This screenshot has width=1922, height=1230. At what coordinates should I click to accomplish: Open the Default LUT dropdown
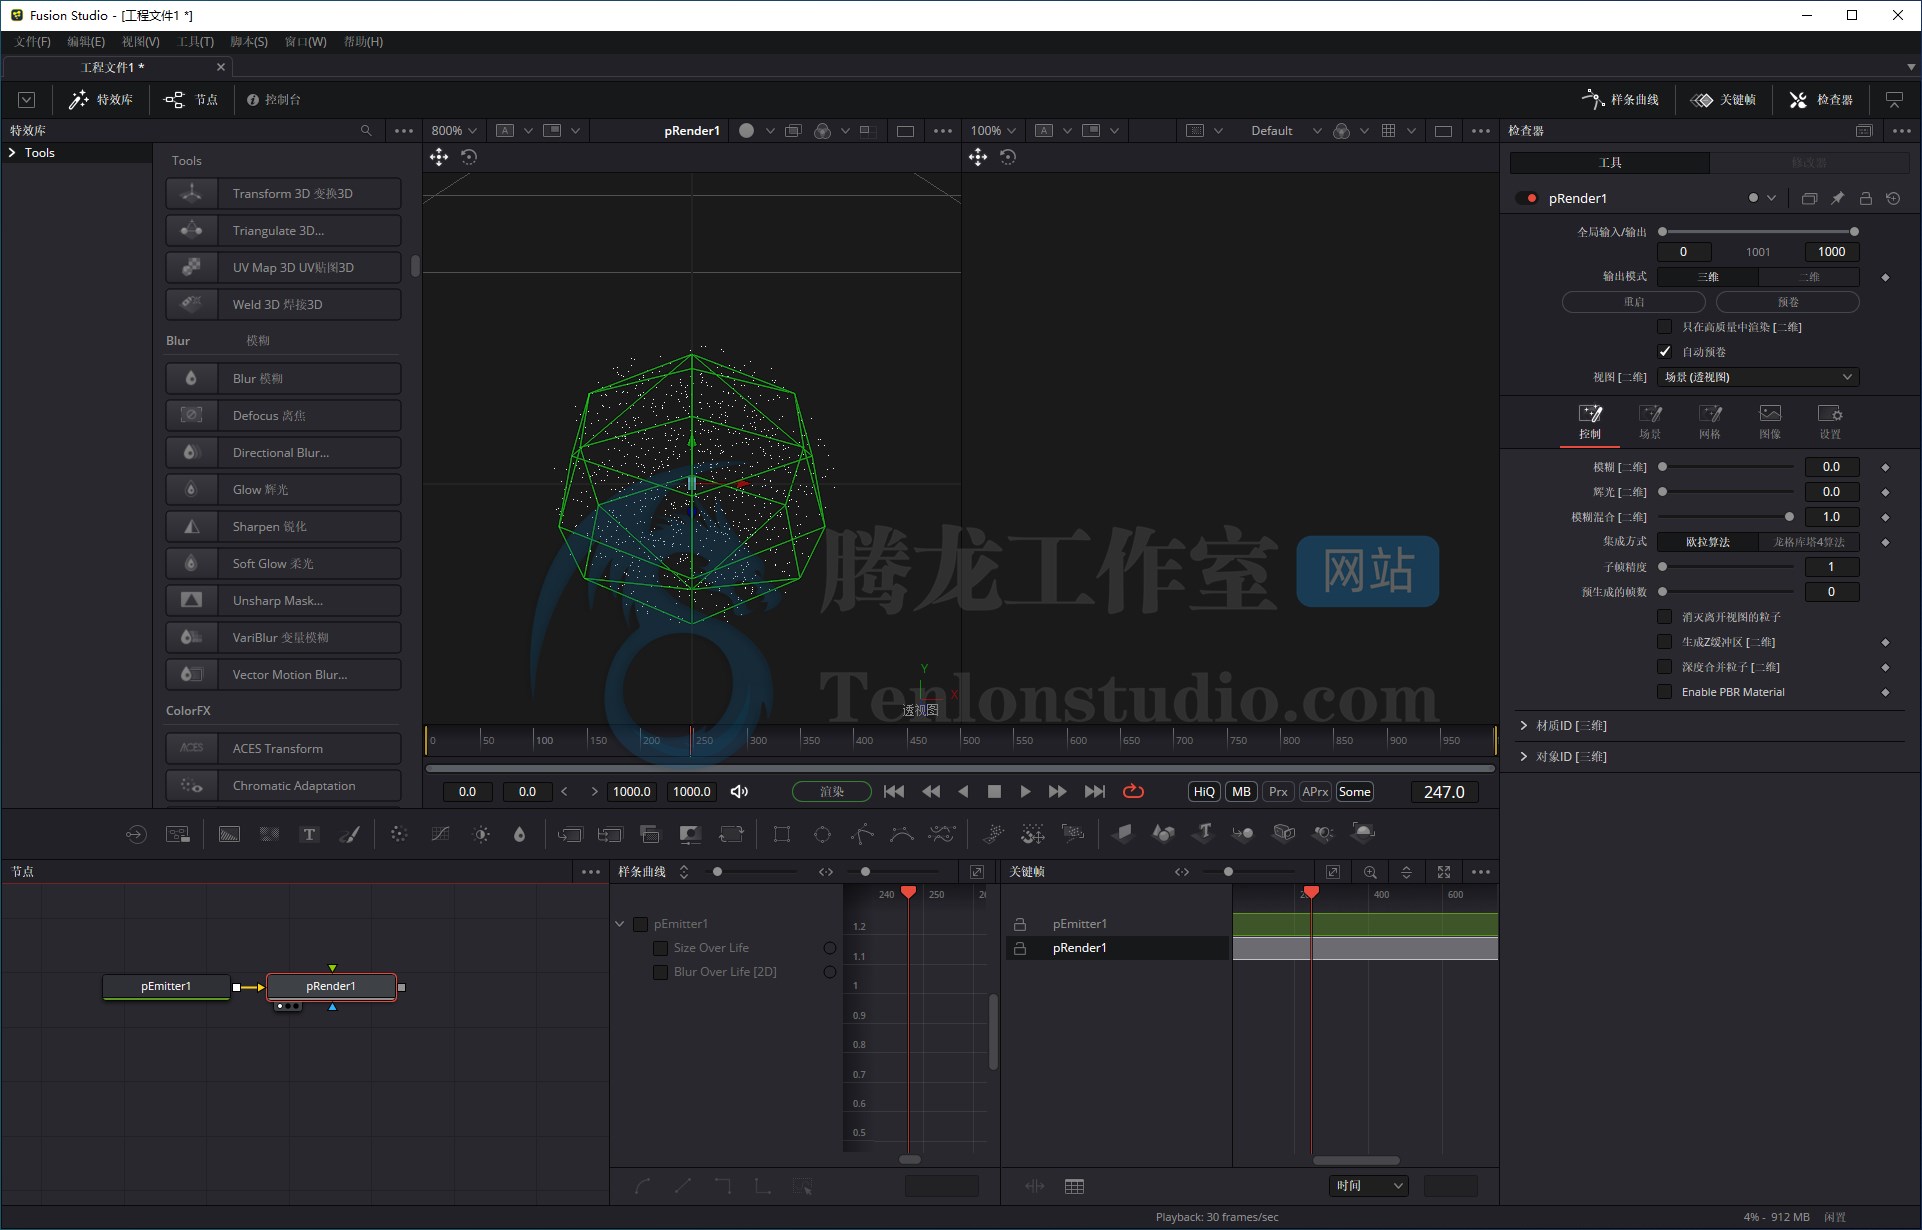coord(1284,131)
